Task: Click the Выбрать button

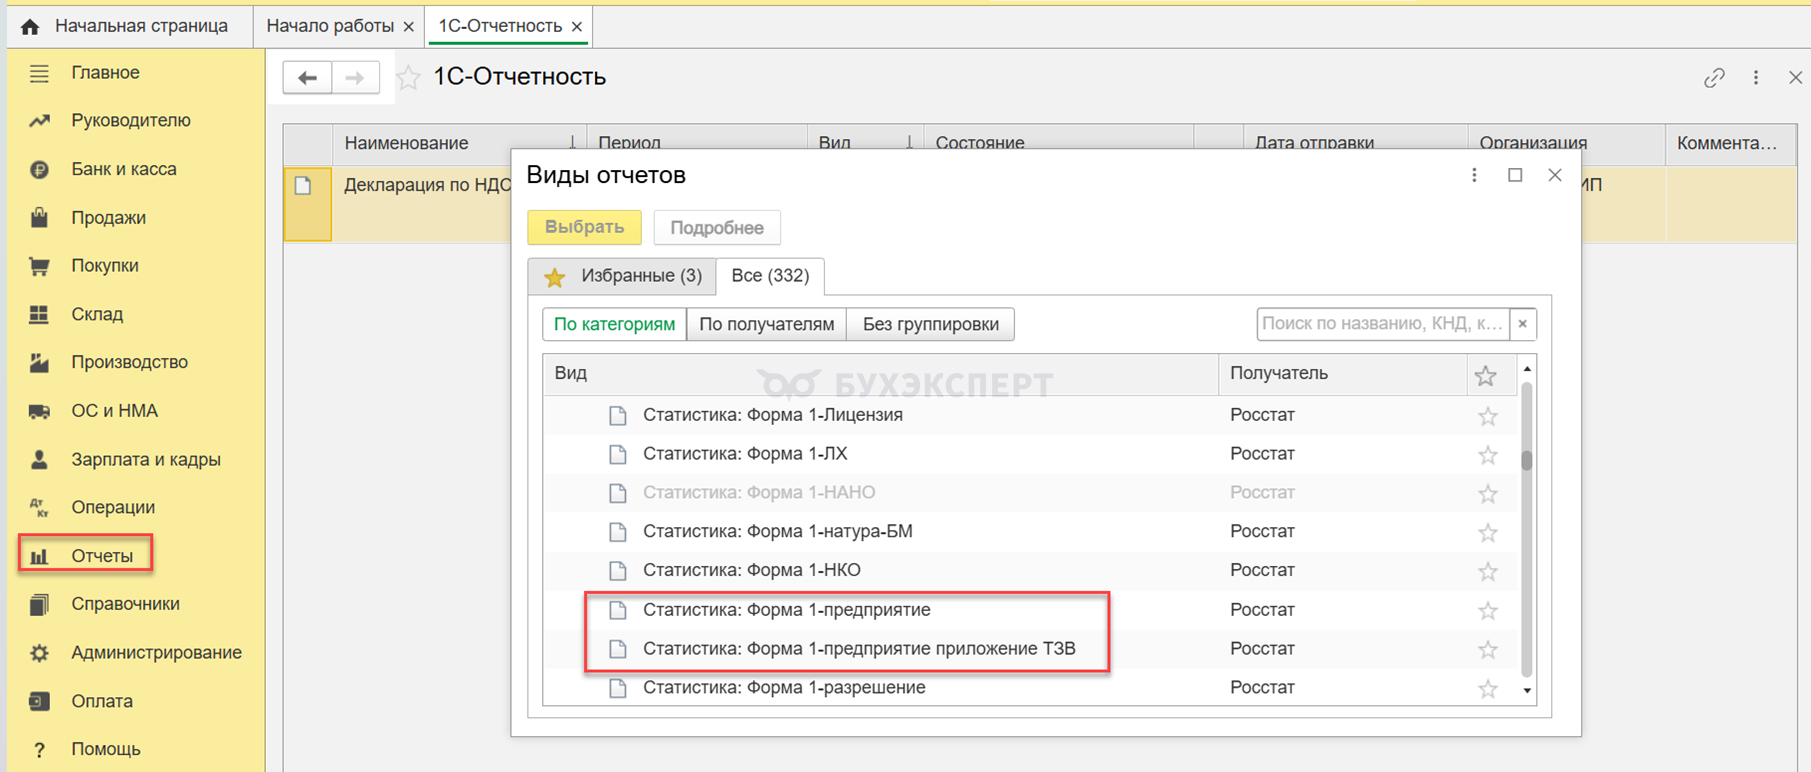Action: tap(584, 228)
